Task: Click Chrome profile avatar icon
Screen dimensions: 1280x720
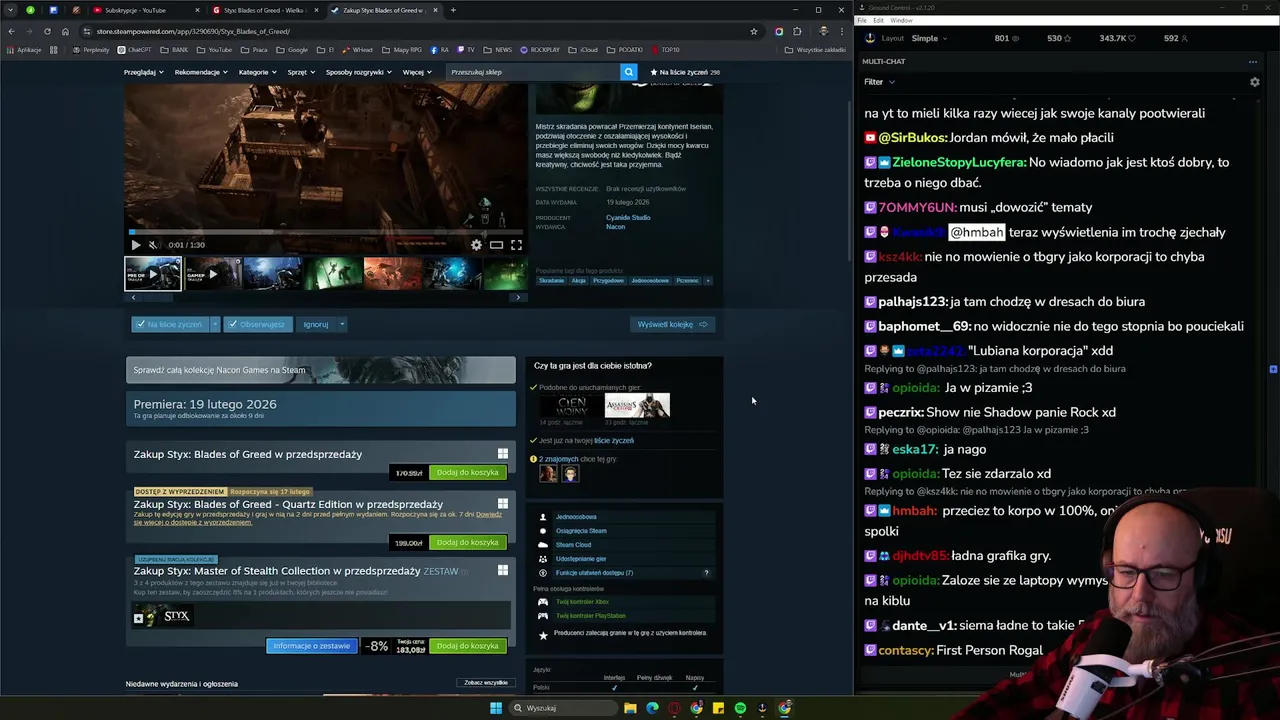Action: [823, 31]
